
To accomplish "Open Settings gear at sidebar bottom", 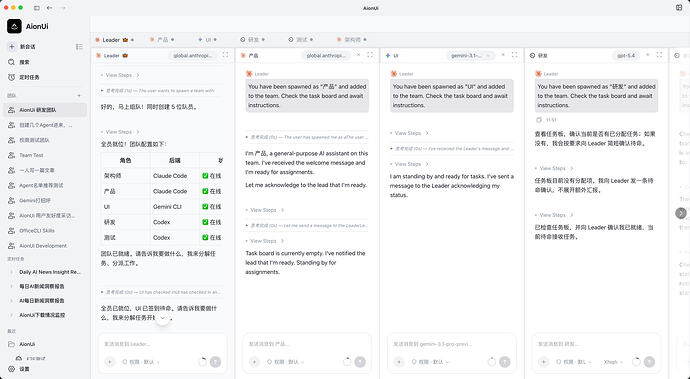I will tap(12, 369).
